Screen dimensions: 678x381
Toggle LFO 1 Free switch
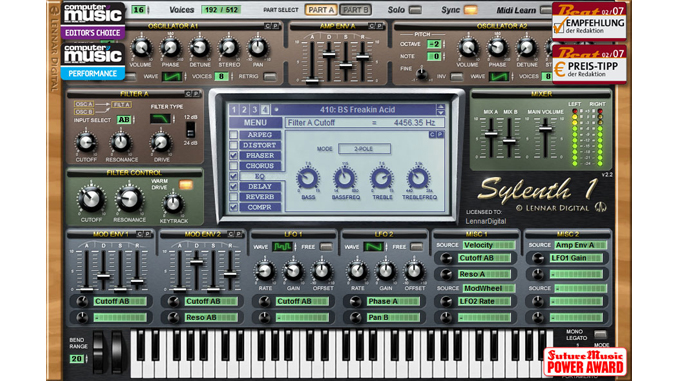coord(326,247)
